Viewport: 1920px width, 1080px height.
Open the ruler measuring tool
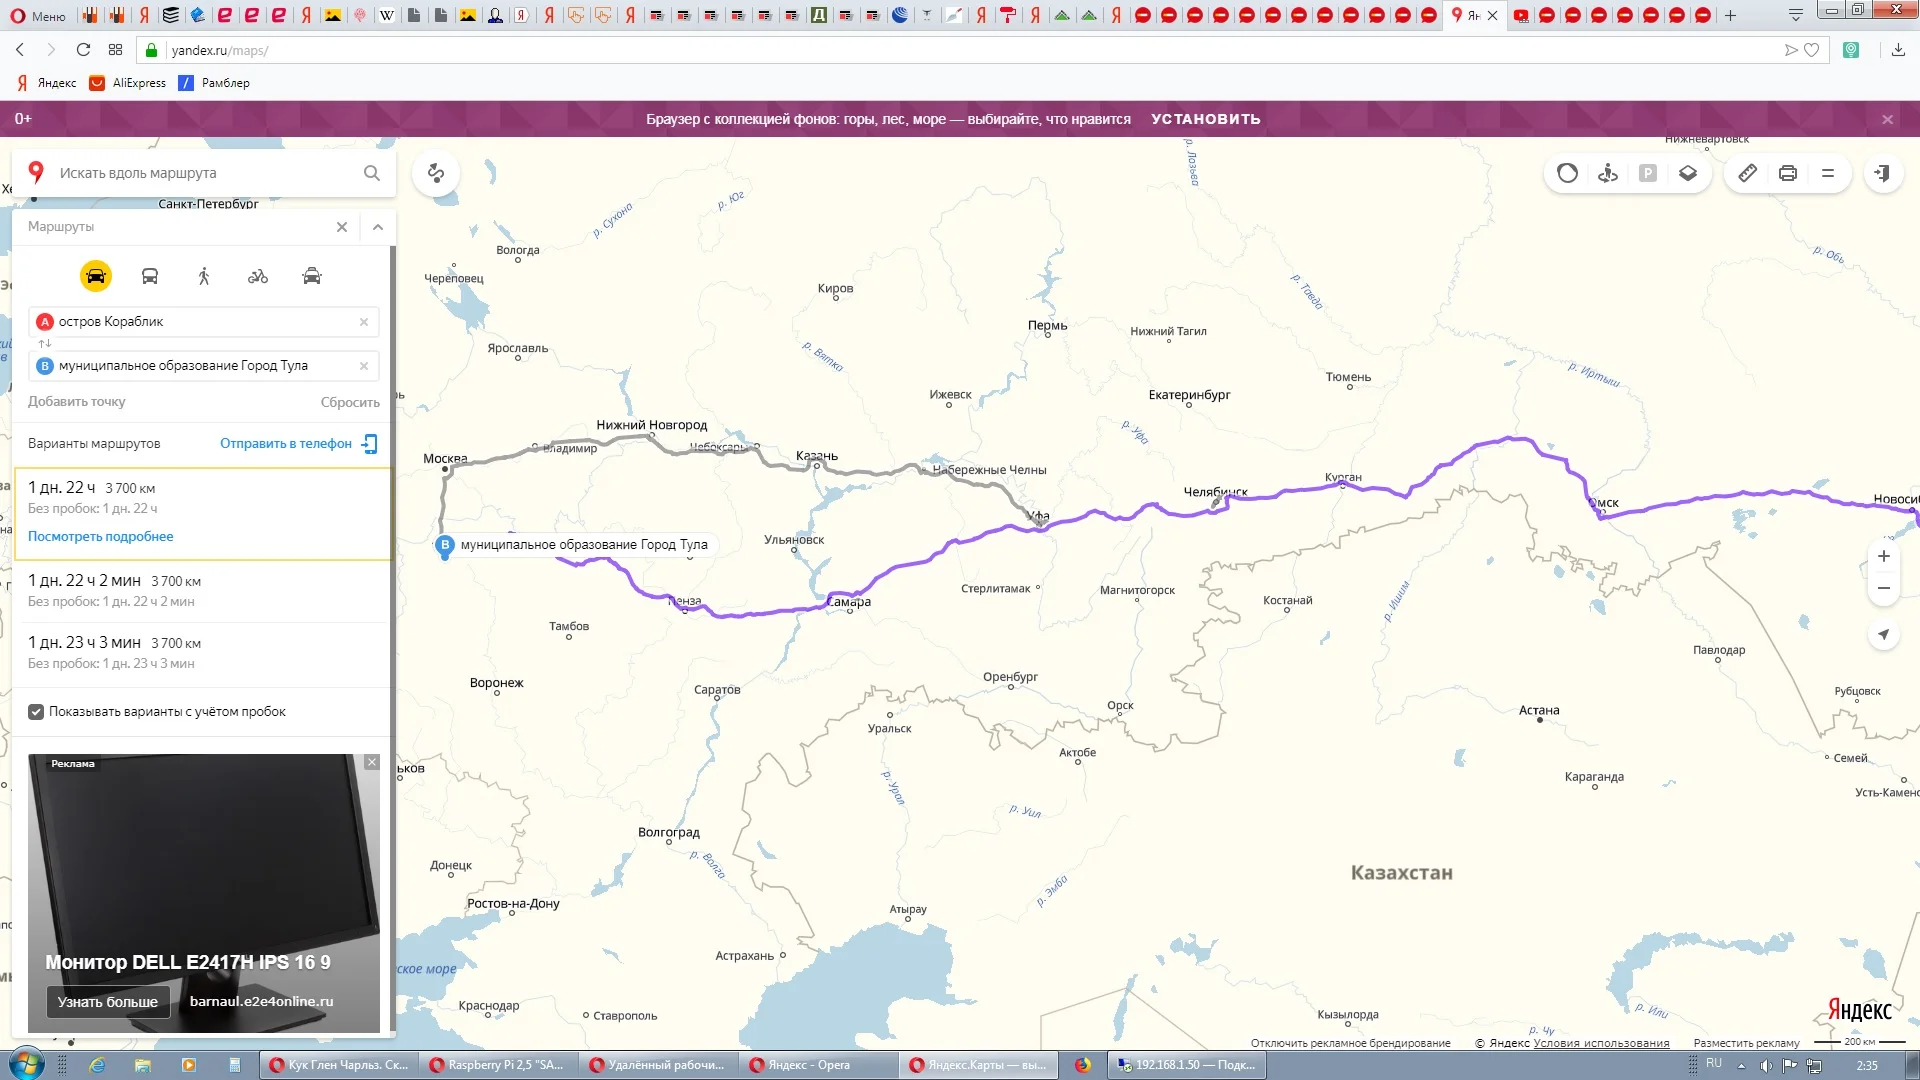(x=1748, y=173)
